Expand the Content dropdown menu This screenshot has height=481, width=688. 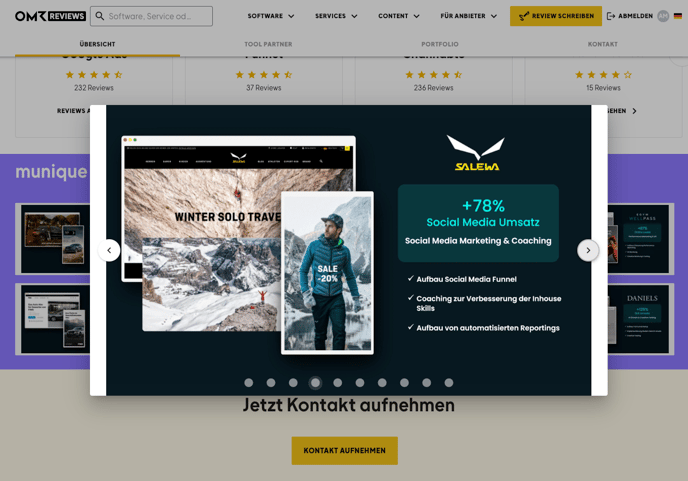(399, 16)
